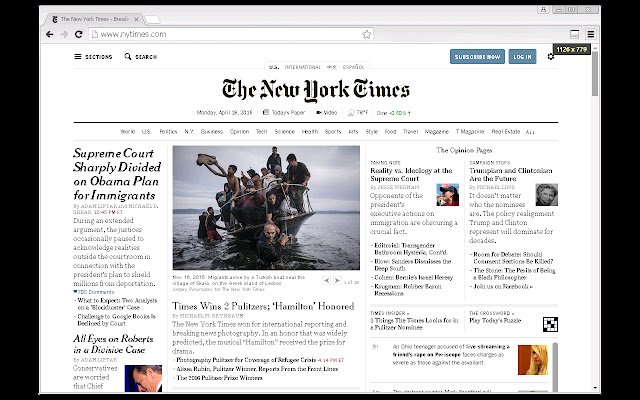This screenshot has width=640, height=400.
Task: Click Michael Lind article thumbnail
Action: click(x=547, y=195)
